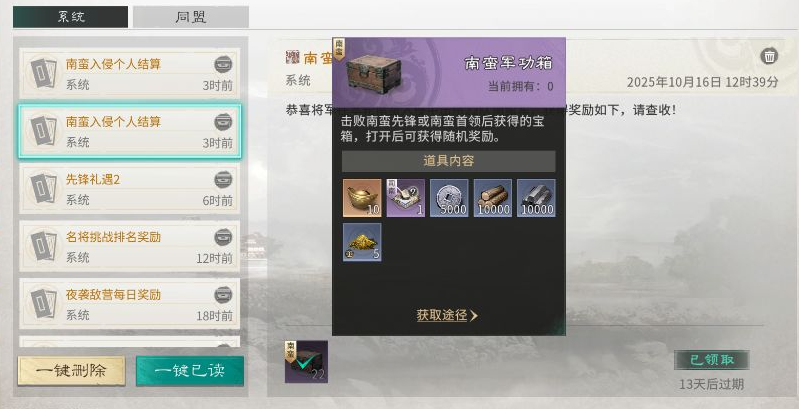Open the 夜袭敌营每日奖励 mail
This screenshot has width=799, height=409.
pos(129,304)
